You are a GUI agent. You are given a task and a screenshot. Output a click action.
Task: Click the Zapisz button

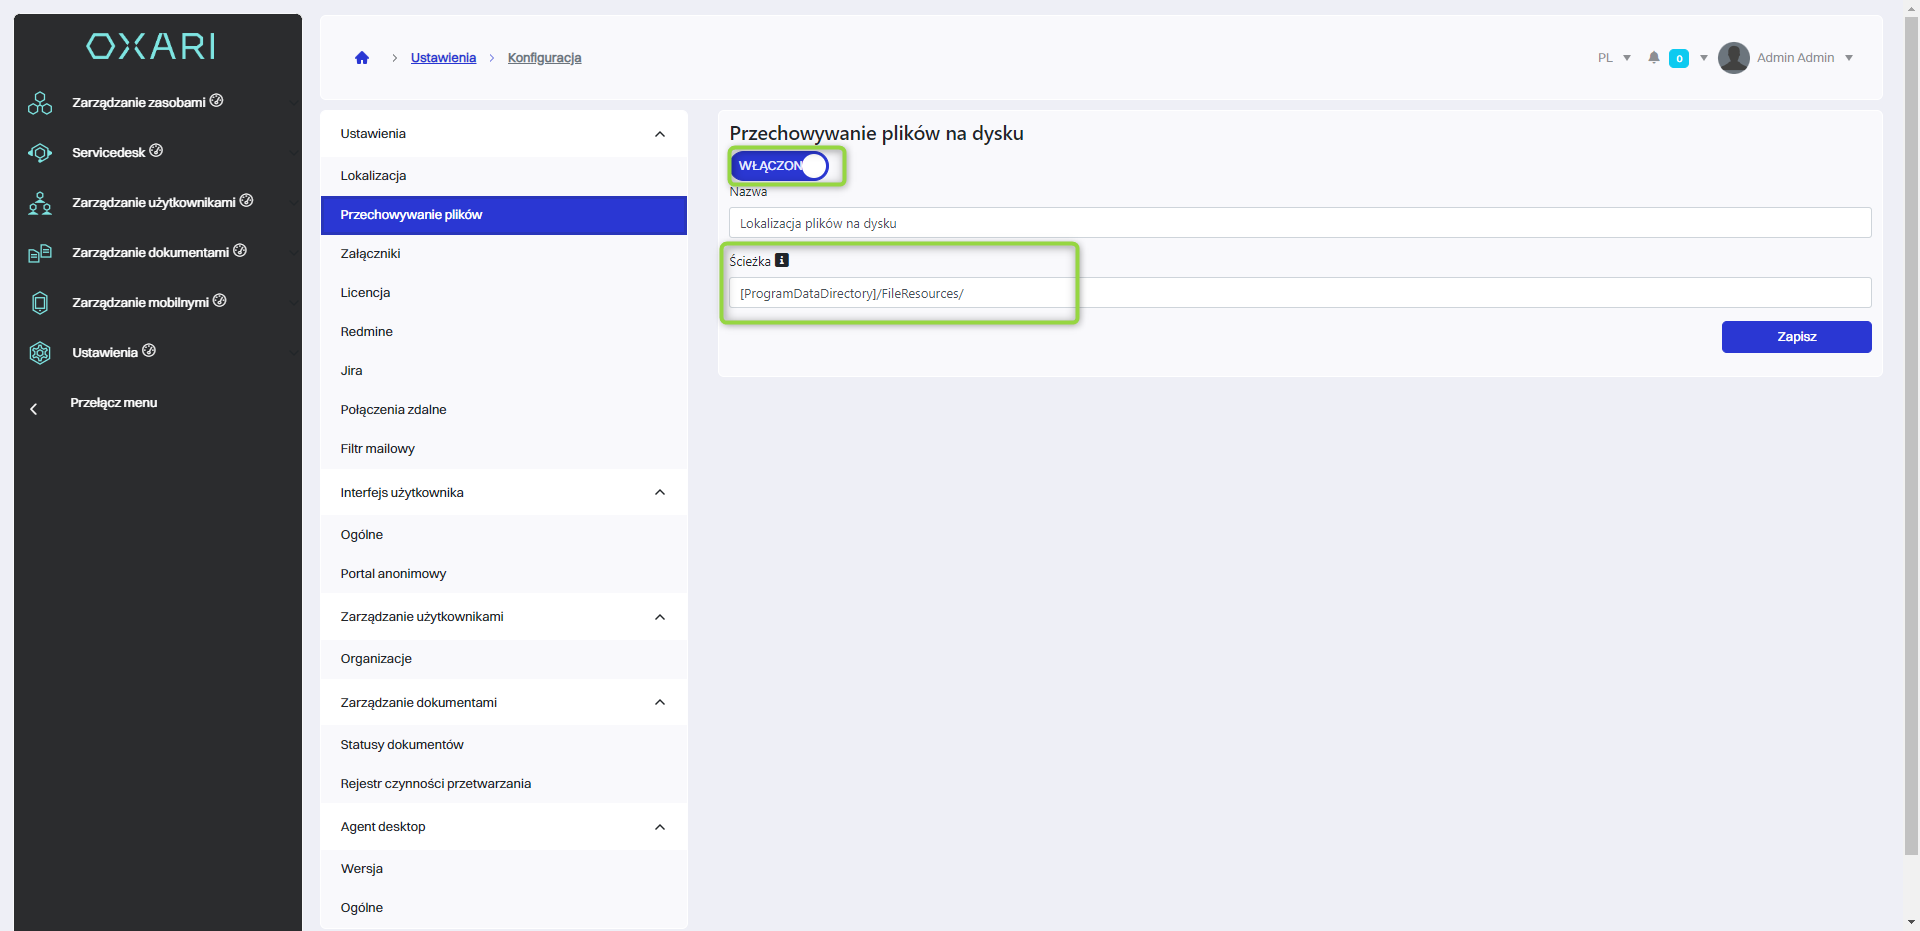click(1796, 337)
